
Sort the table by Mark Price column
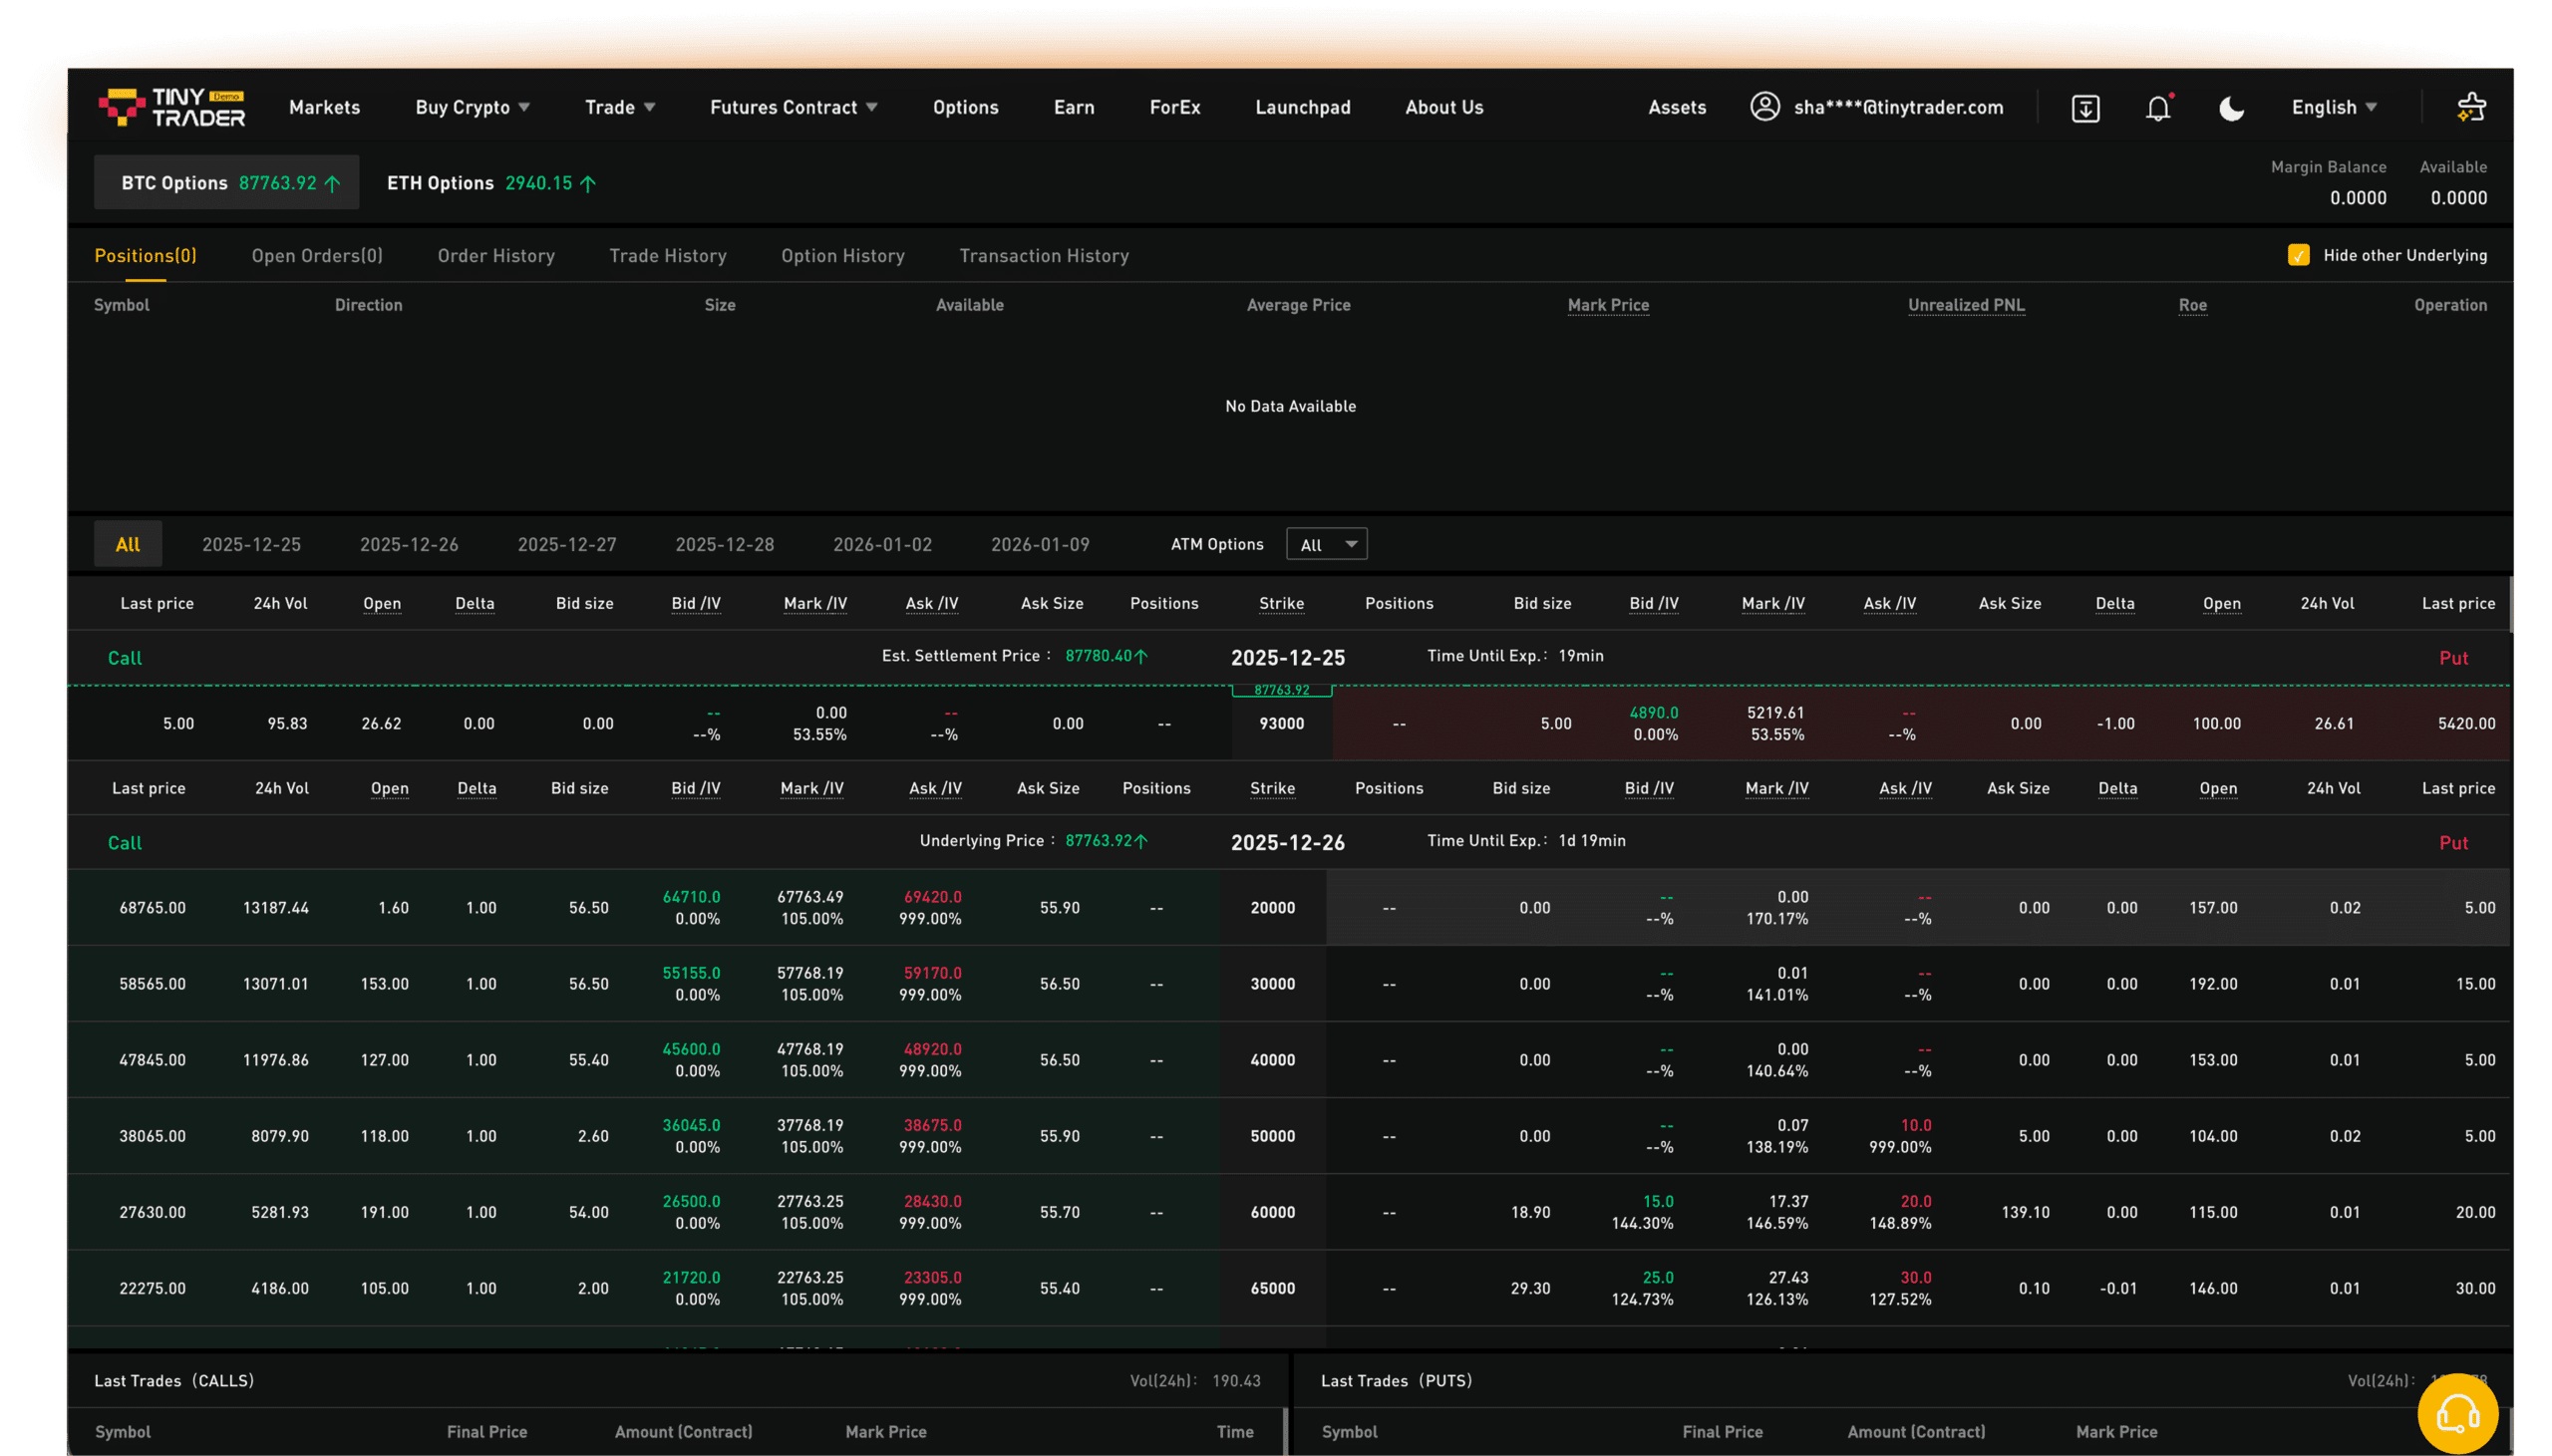tap(1606, 305)
